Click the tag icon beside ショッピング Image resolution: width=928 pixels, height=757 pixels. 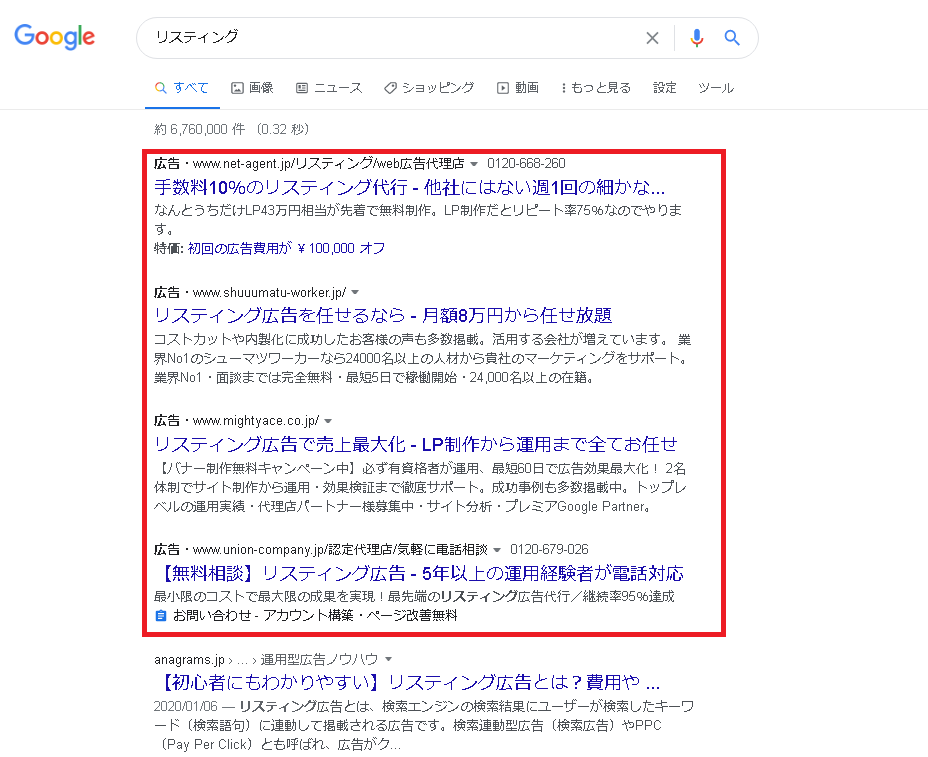[390, 88]
